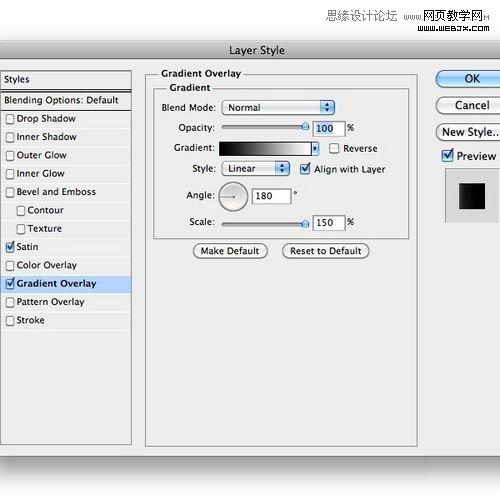This screenshot has height=500, width=500.
Task: Toggle the Preview checkbox
Action: tap(447, 155)
